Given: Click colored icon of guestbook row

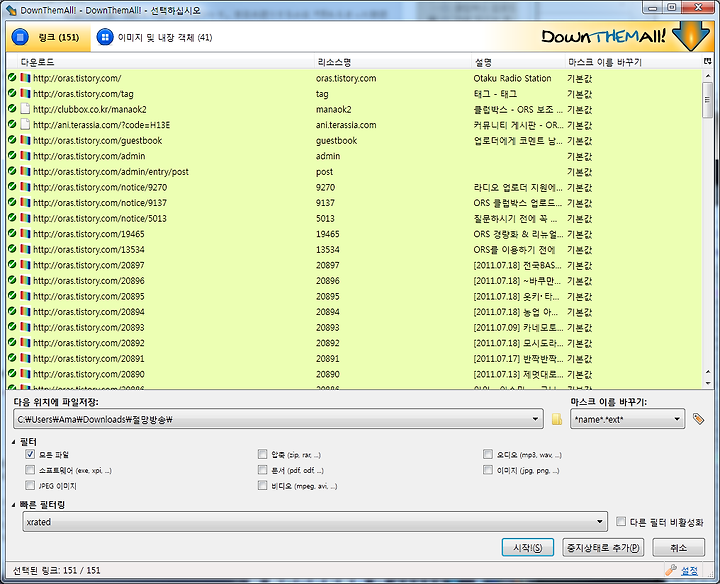Looking at the screenshot, I should [x=25, y=140].
